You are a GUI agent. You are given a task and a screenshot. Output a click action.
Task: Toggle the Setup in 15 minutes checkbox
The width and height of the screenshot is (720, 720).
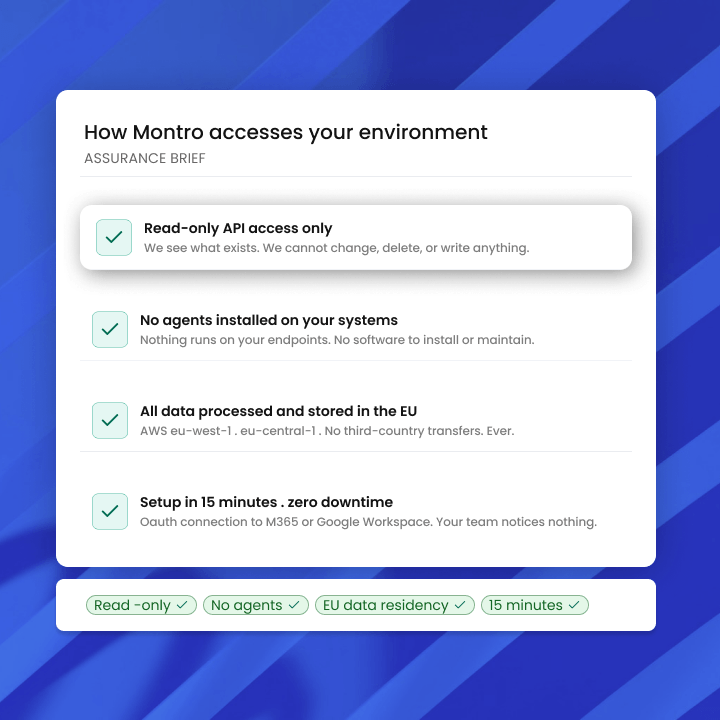[110, 511]
